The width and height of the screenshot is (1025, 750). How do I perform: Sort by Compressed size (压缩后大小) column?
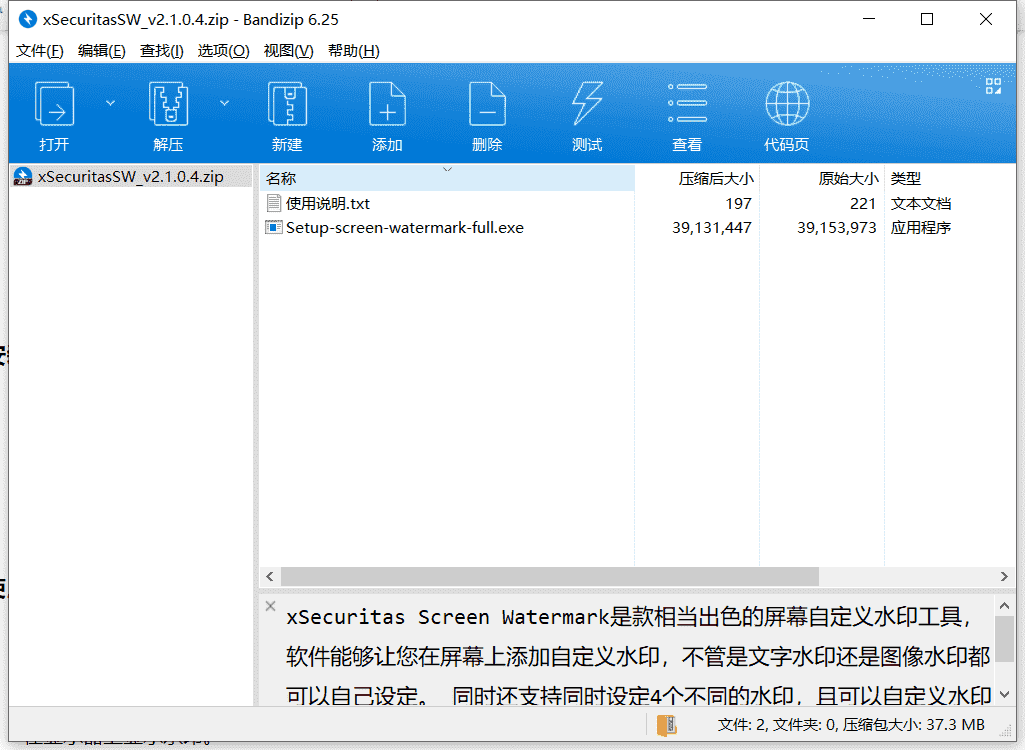click(x=697, y=179)
